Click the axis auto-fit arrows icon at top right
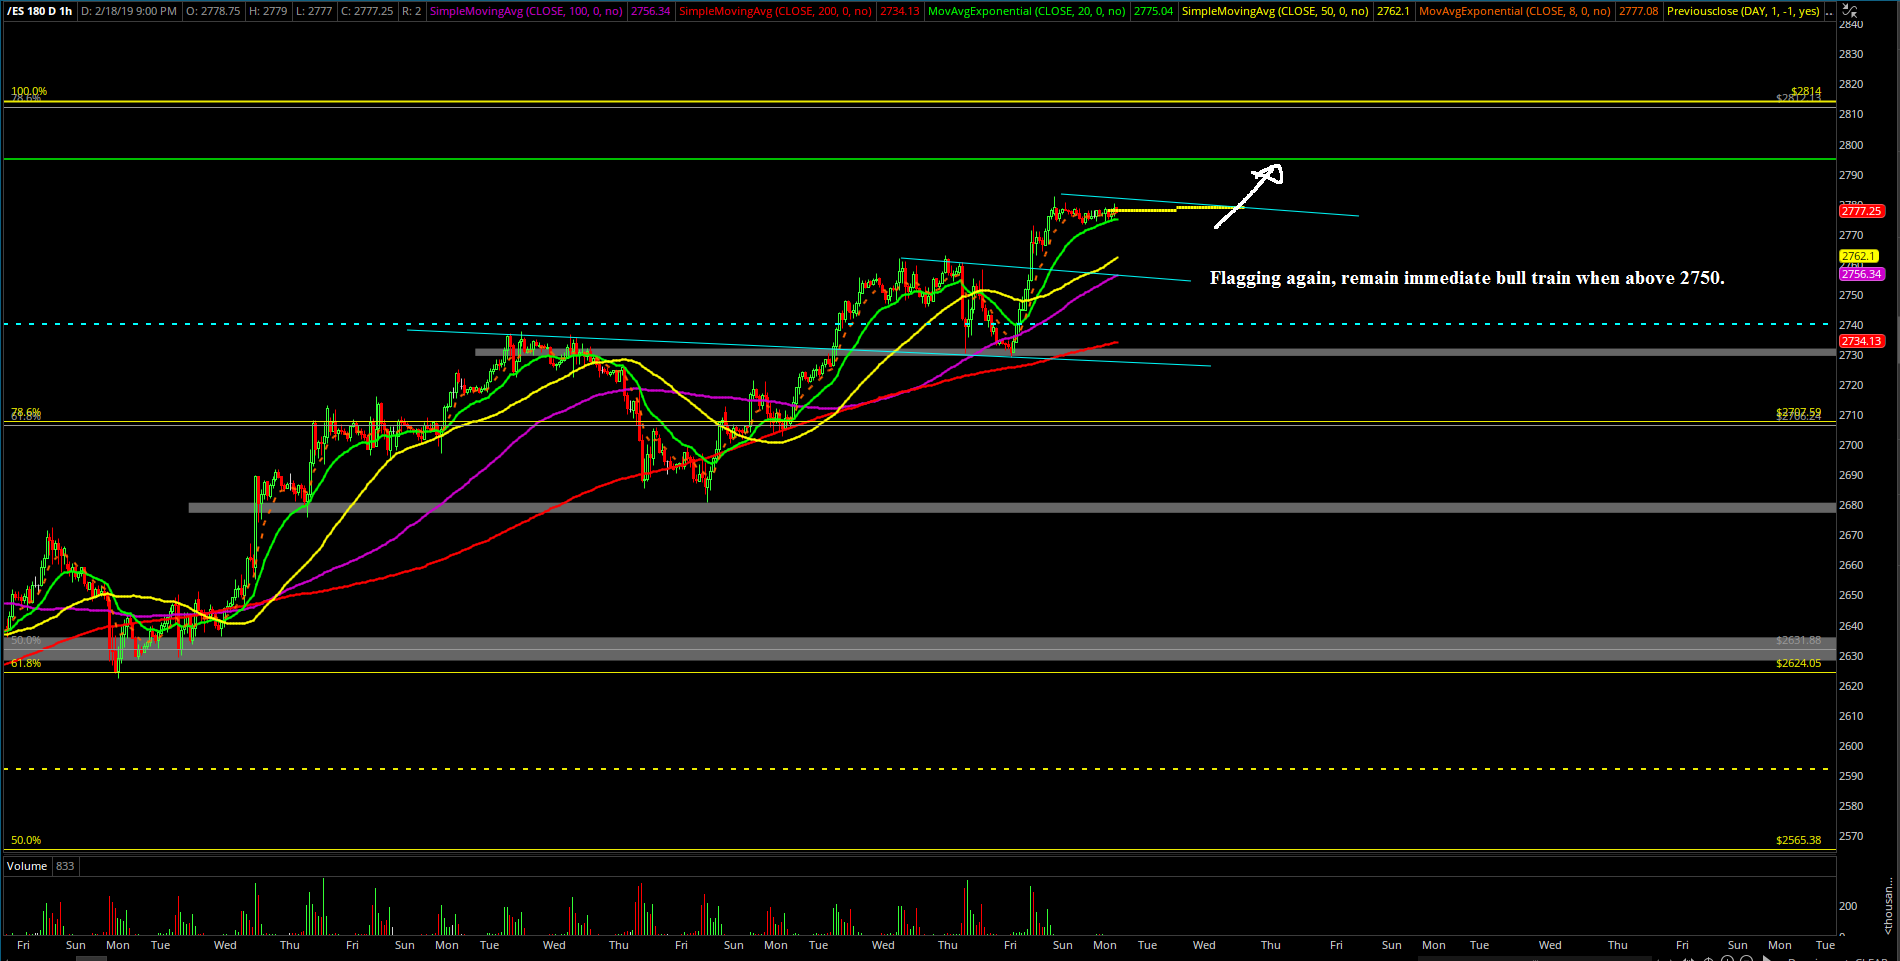Viewport: 1900px width, 961px height. [x=1850, y=11]
